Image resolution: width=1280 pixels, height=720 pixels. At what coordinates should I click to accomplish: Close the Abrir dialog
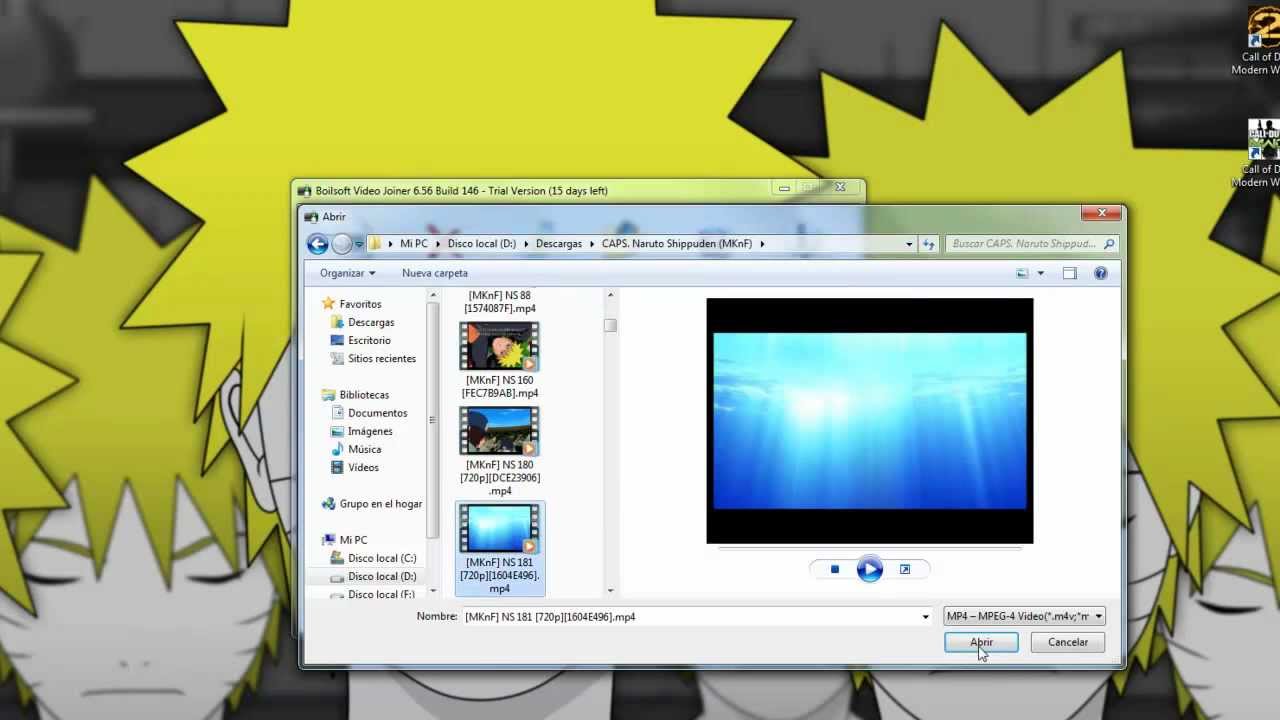click(1101, 213)
